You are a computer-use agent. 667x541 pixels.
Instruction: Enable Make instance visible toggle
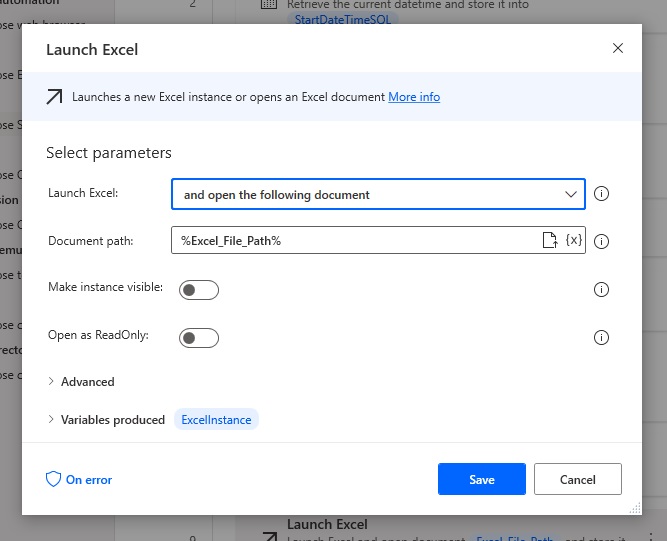coord(199,290)
